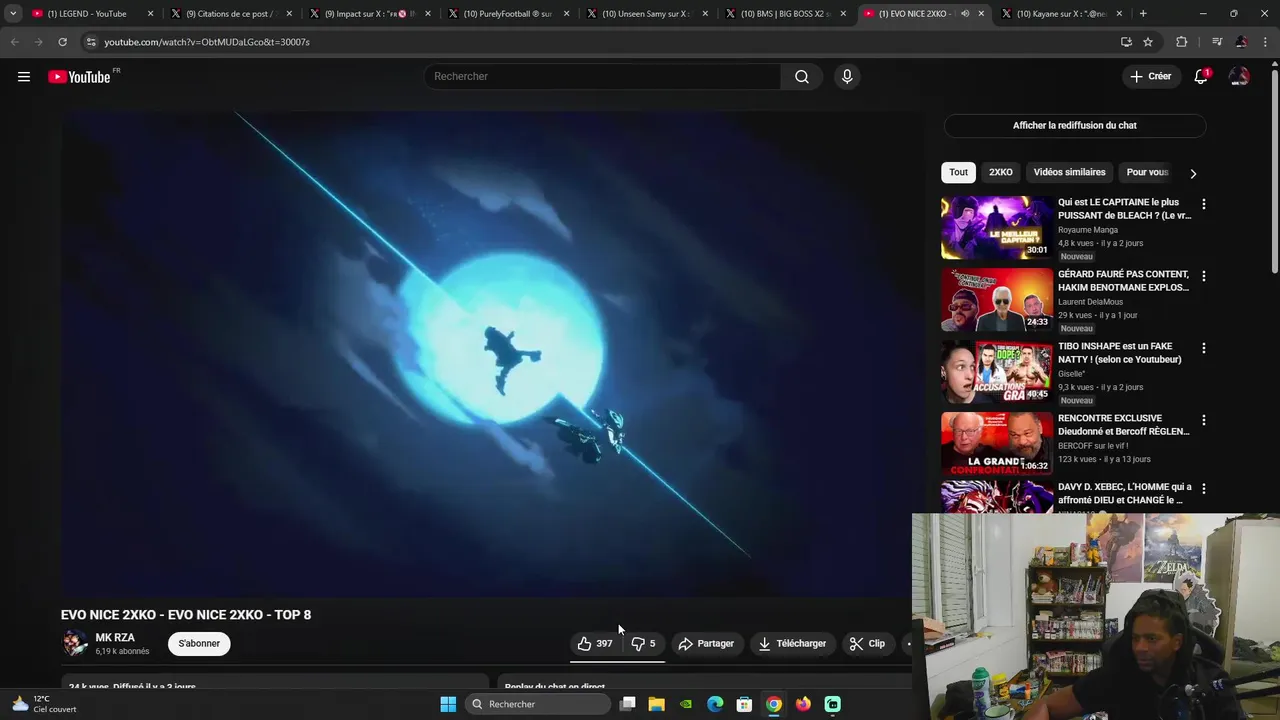Show more filter chips with right chevron
Viewport: 1280px width, 720px height.
coord(1193,173)
